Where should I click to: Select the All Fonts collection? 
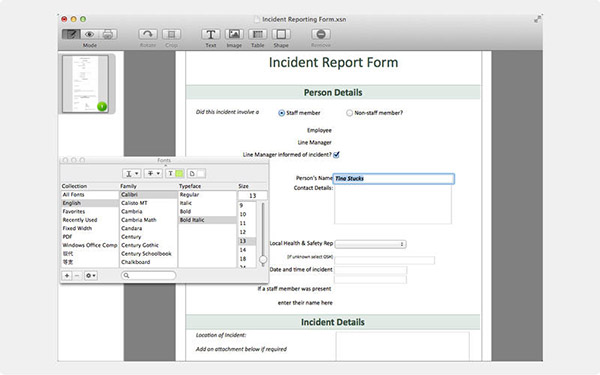(90, 195)
